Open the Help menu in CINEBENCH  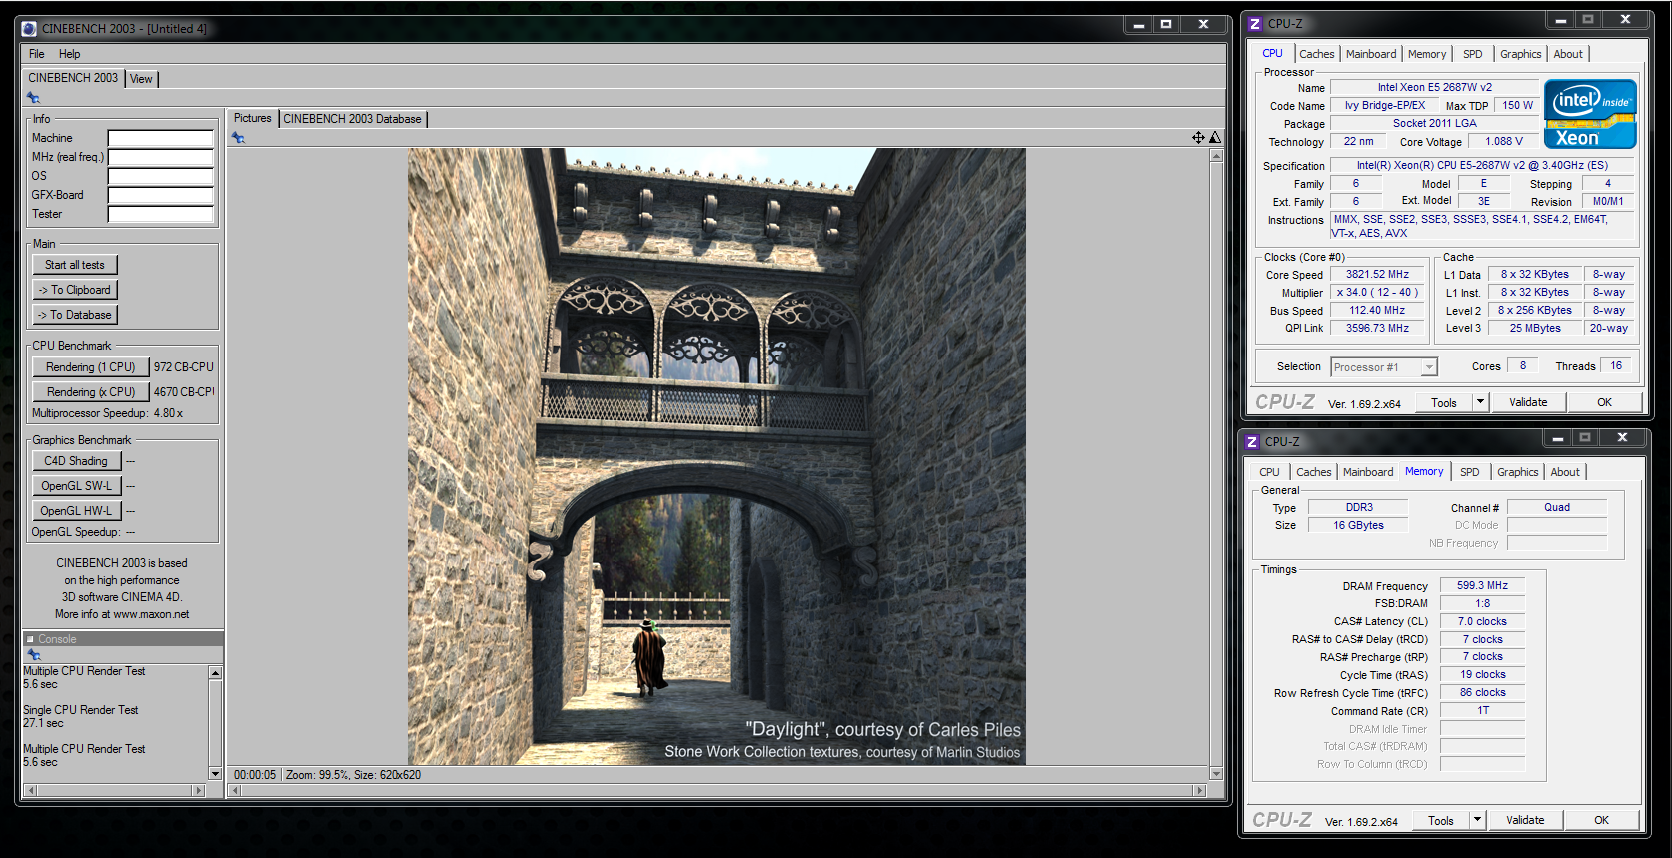coord(69,54)
